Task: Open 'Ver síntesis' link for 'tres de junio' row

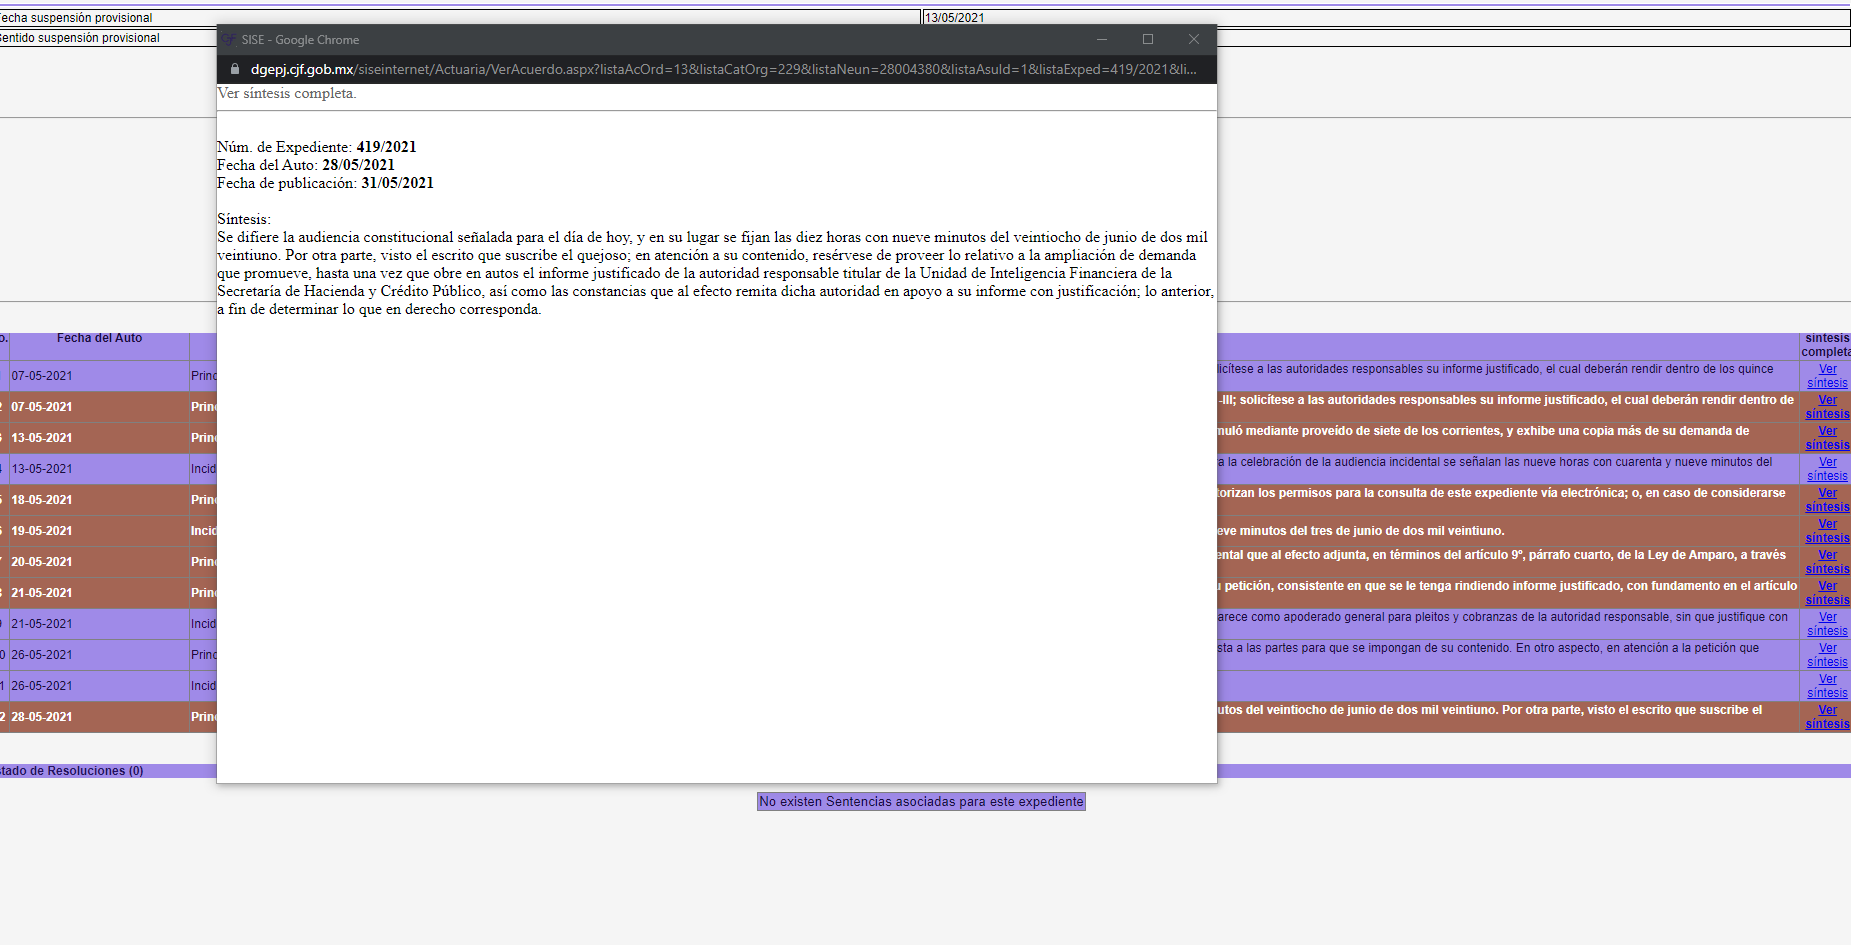Action: (x=1827, y=531)
